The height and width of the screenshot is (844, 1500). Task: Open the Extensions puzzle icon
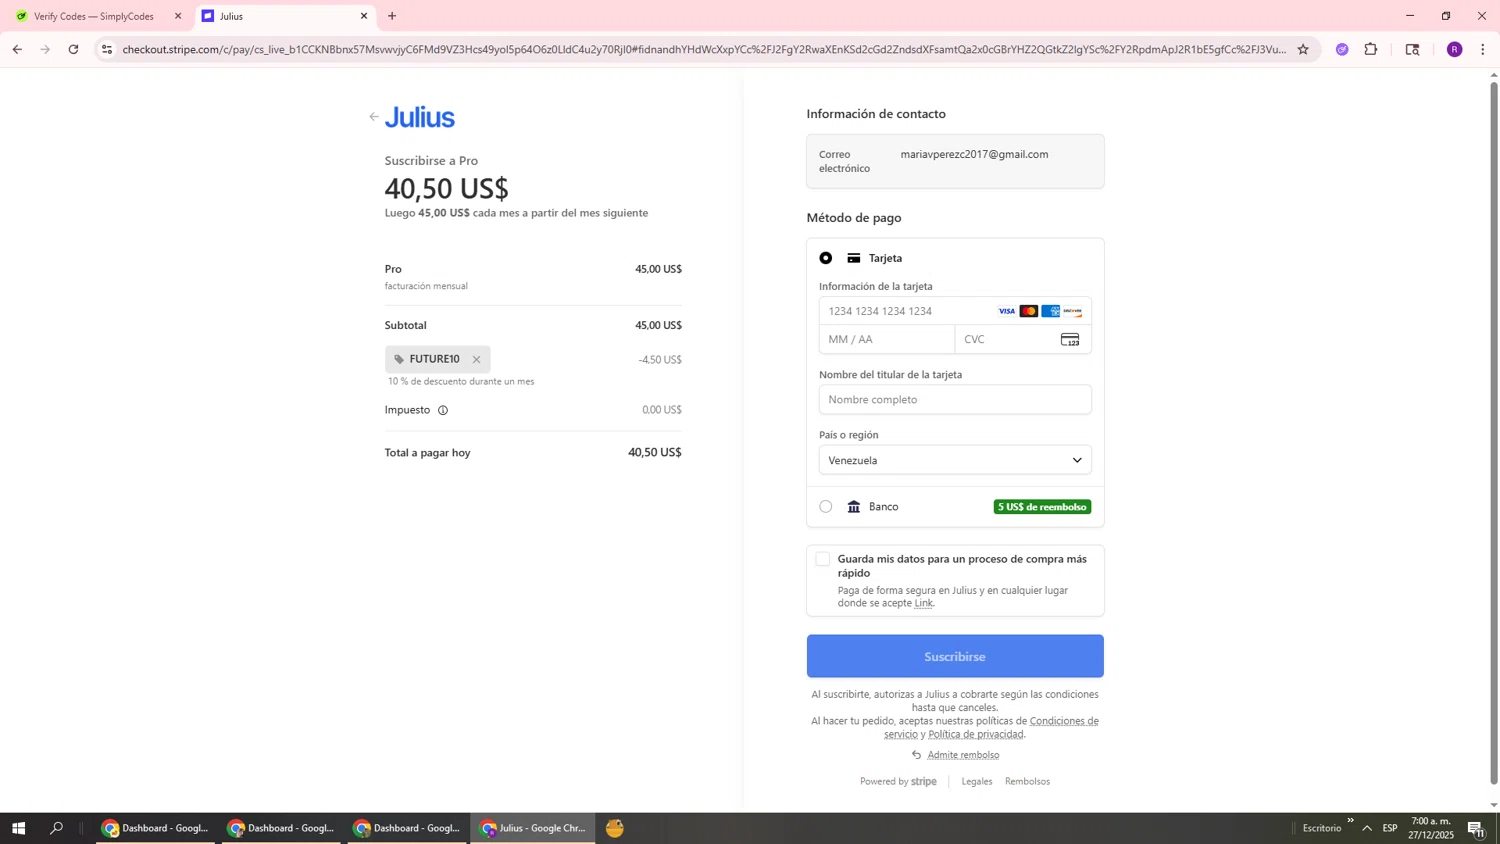pyautogui.click(x=1371, y=49)
